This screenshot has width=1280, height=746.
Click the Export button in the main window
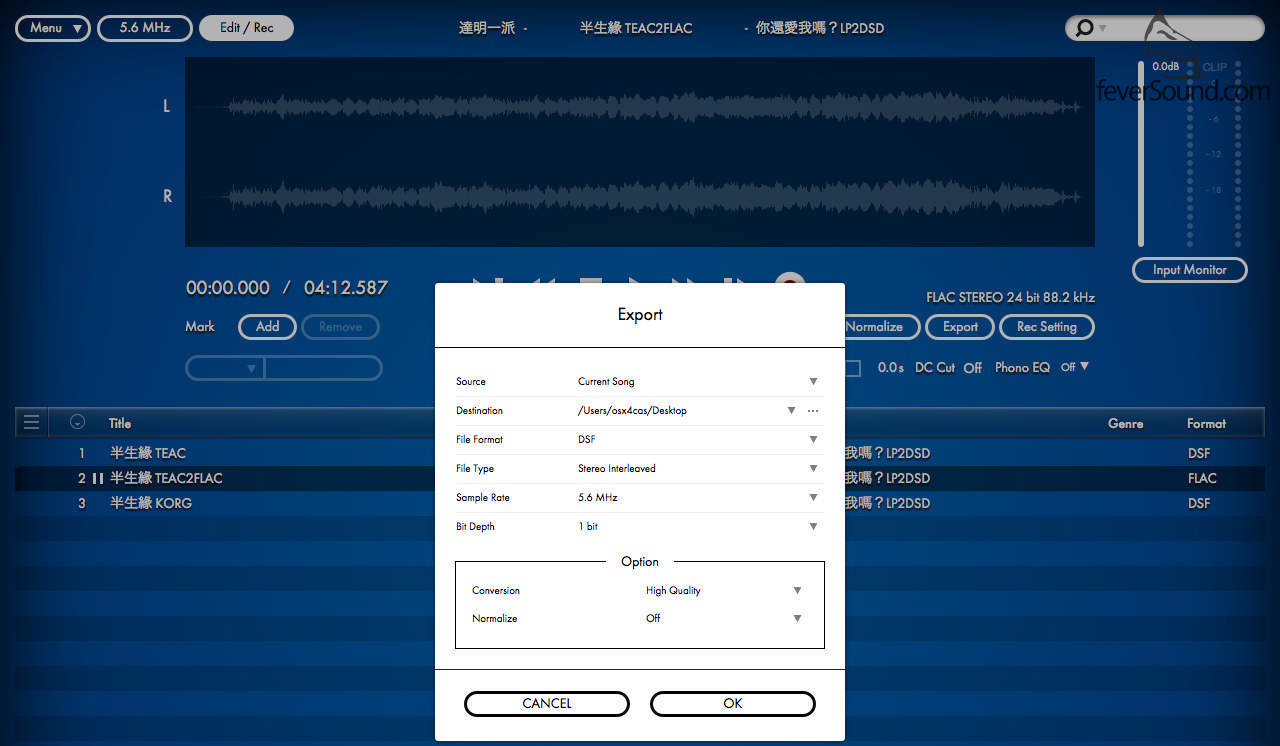coord(960,327)
